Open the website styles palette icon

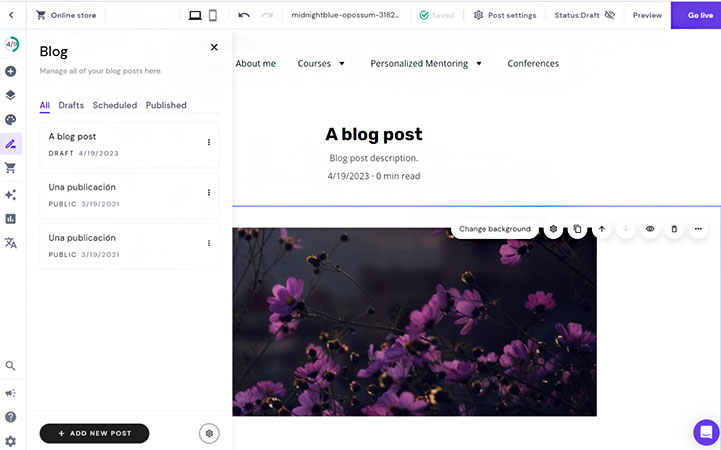11,120
